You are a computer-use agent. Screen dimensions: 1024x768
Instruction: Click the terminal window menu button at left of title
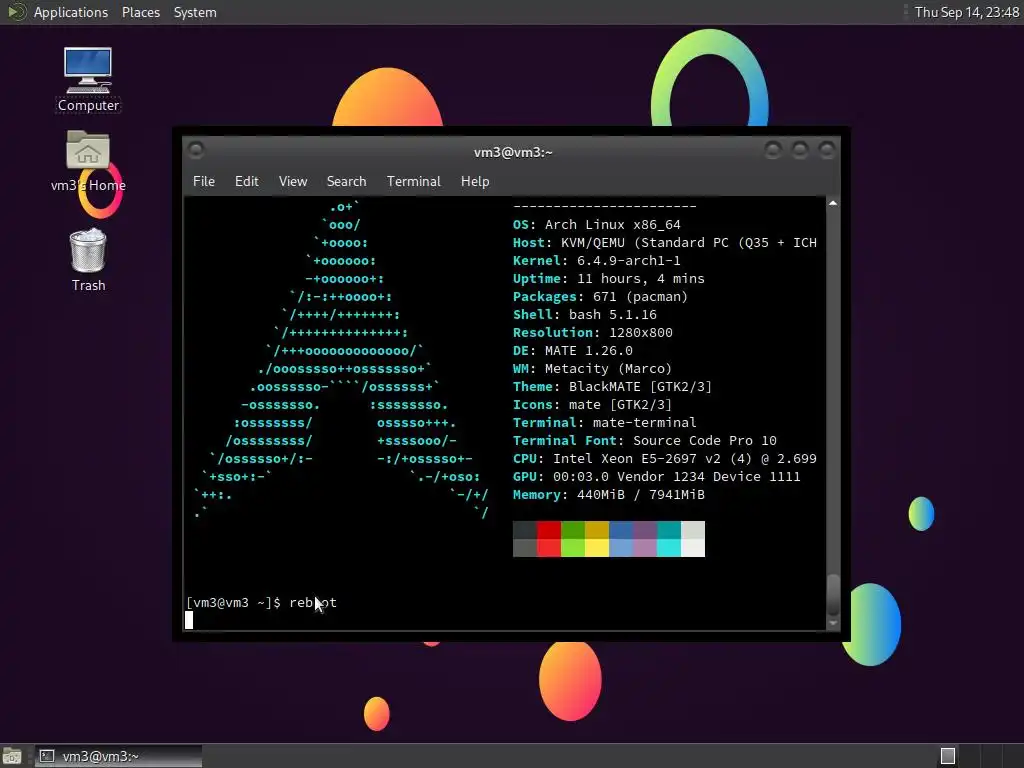coord(195,151)
